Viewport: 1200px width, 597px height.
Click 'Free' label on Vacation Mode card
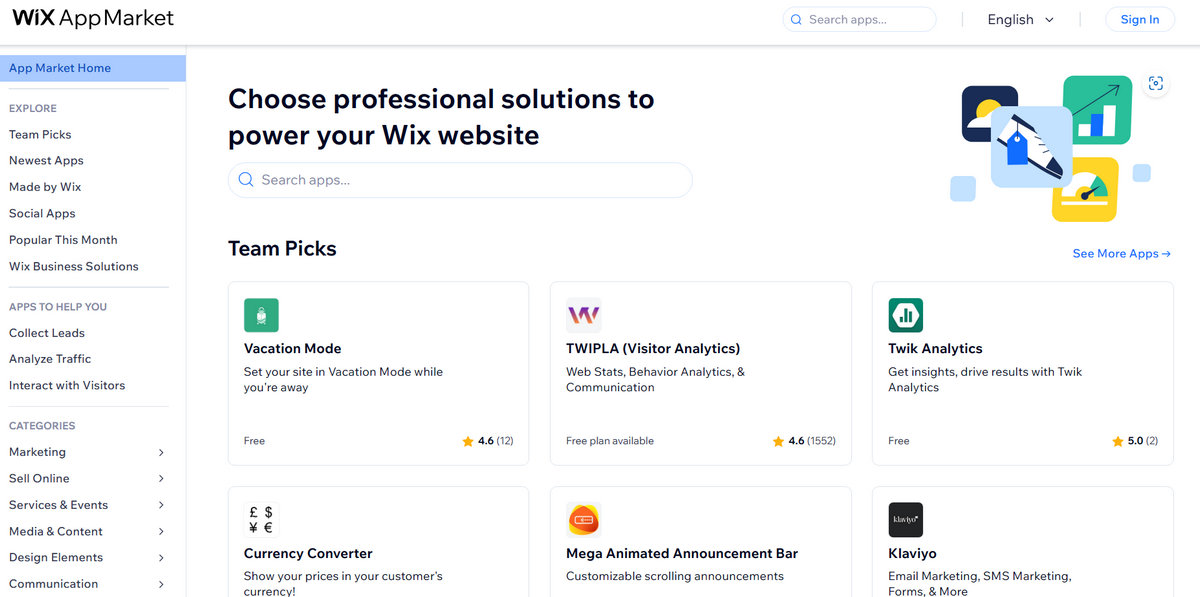255,441
